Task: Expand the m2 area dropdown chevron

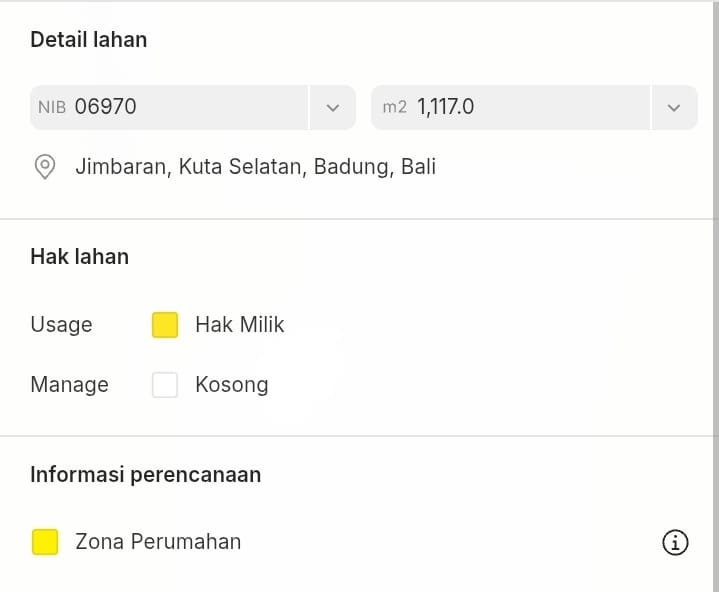Action: pos(674,107)
